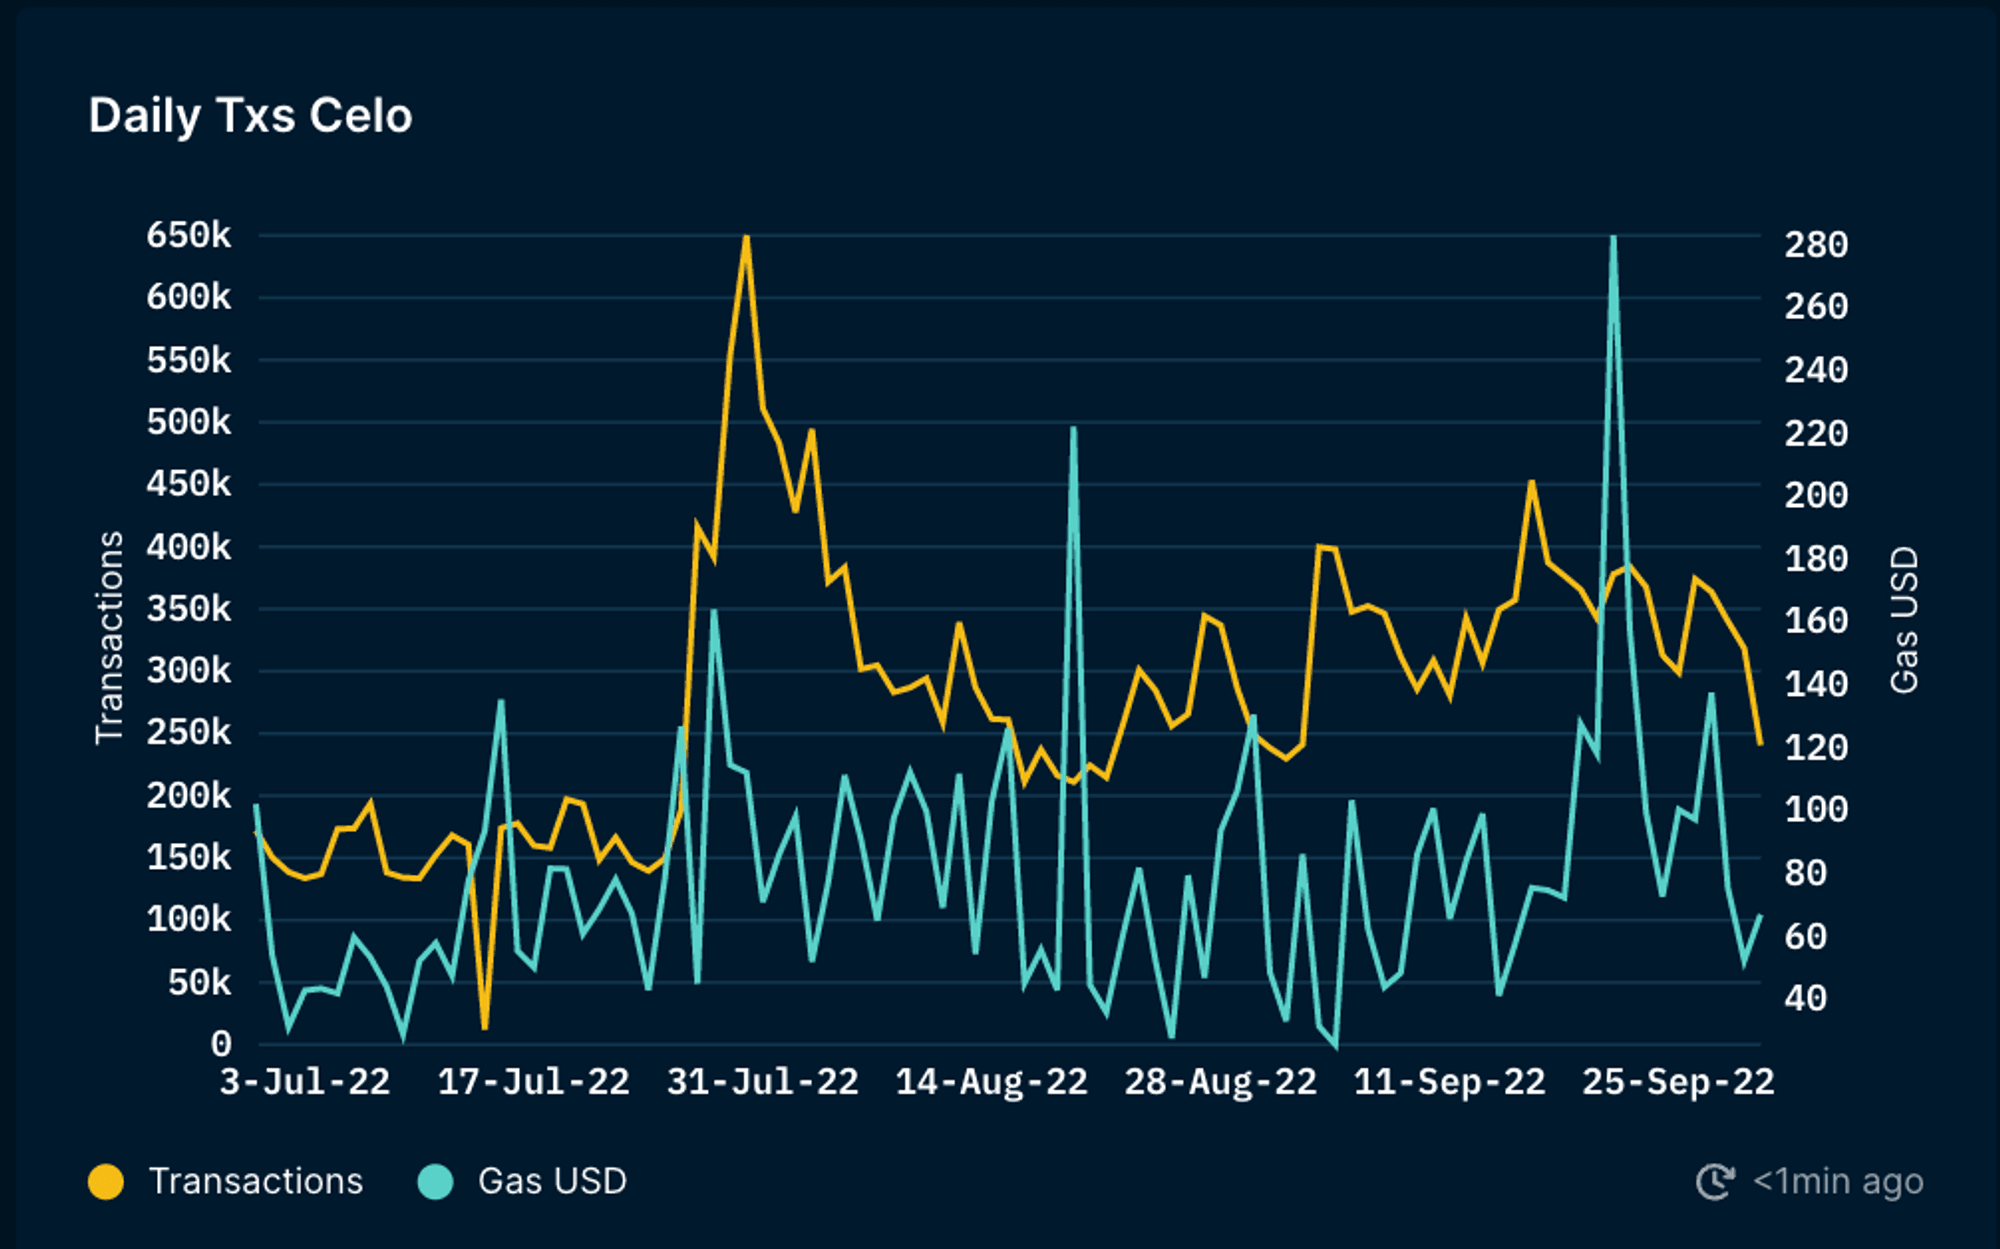Image resolution: width=2000 pixels, height=1249 pixels.
Task: Click the "120" right axis label
Action: pyautogui.click(x=1817, y=748)
